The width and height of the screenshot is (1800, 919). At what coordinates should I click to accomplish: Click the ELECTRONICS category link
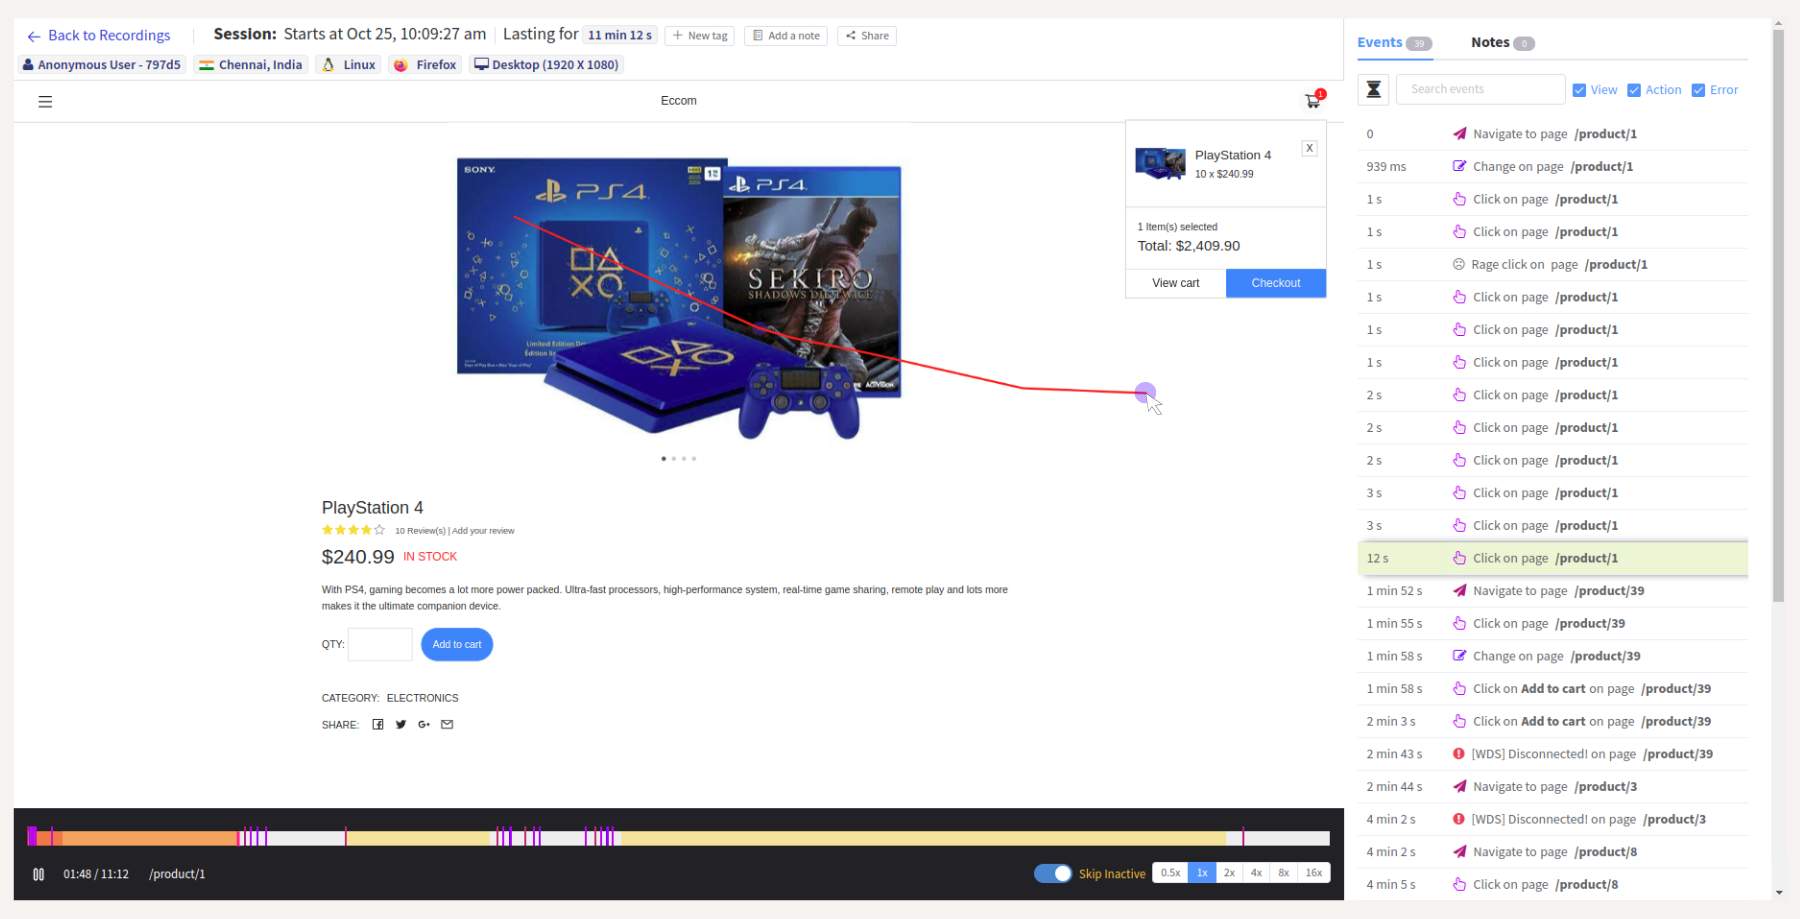click(x=422, y=698)
